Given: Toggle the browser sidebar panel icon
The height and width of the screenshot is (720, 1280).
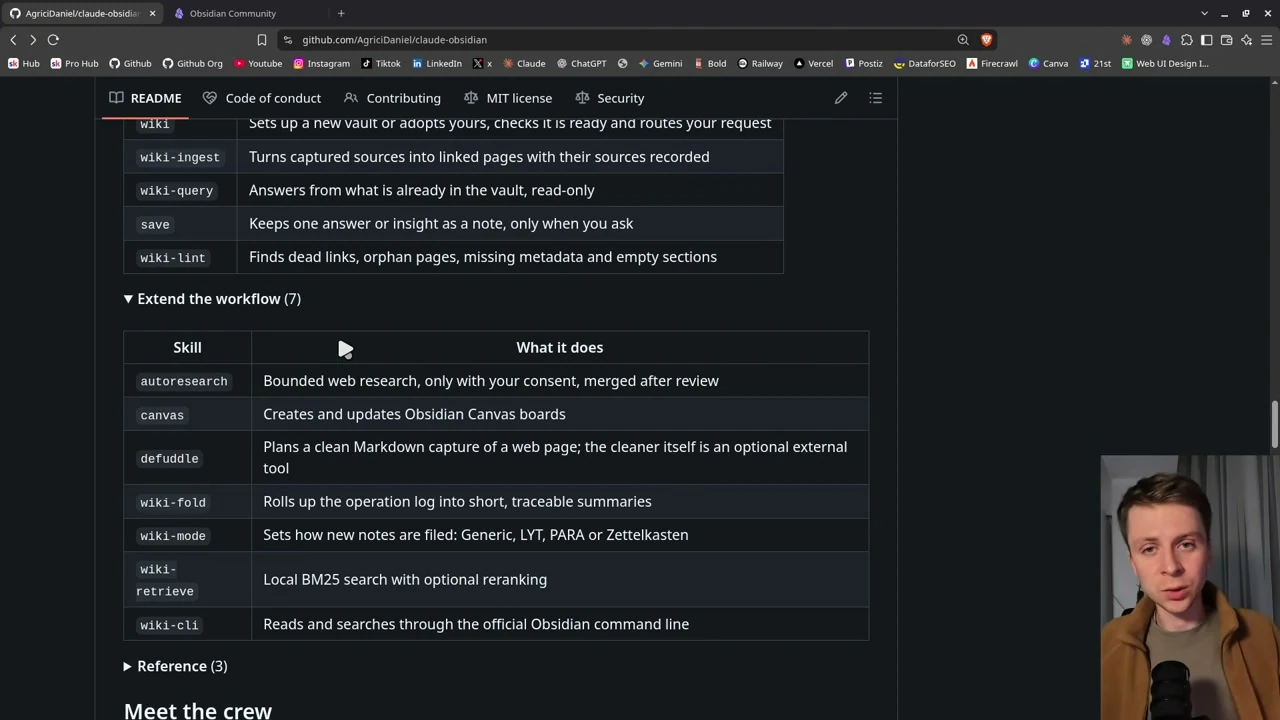Looking at the screenshot, I should point(1207,40).
